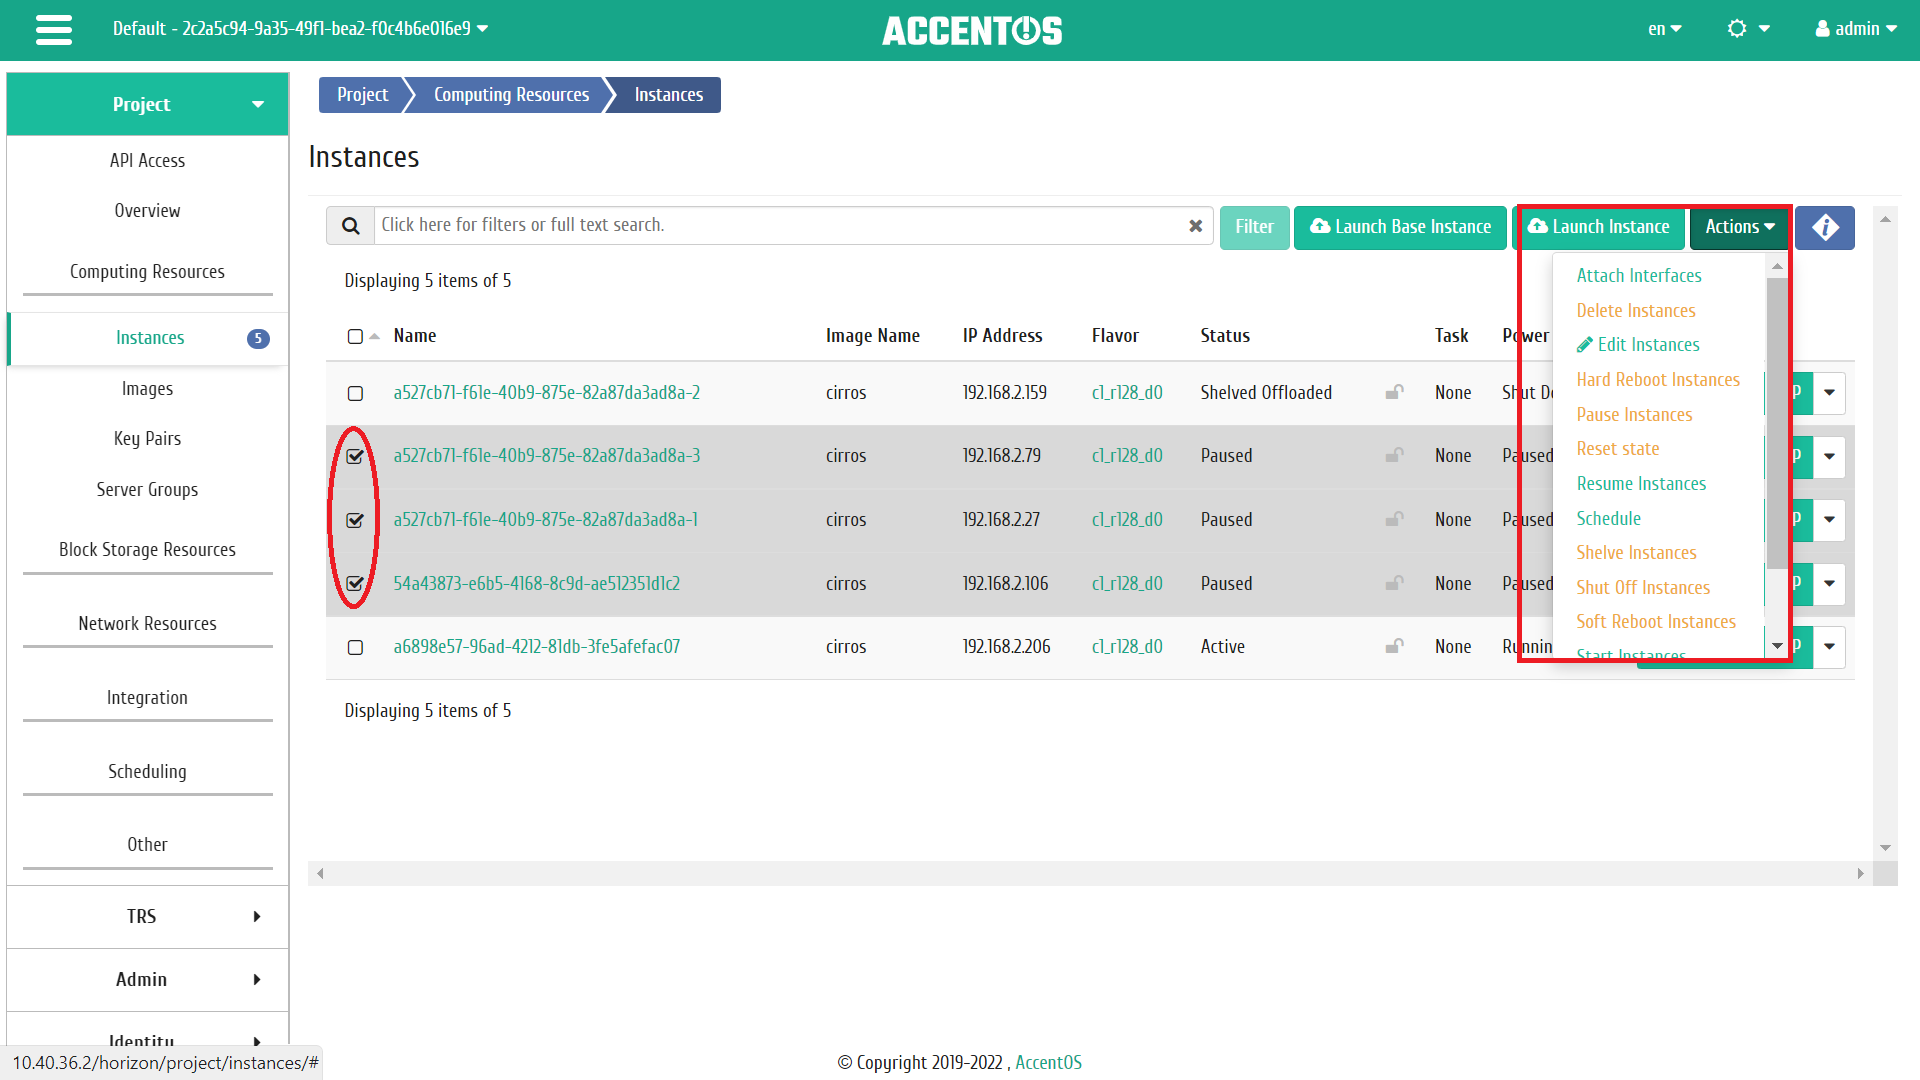Open row action dropdown for a527cb71-...-3
The image size is (1920, 1080).
(1829, 456)
